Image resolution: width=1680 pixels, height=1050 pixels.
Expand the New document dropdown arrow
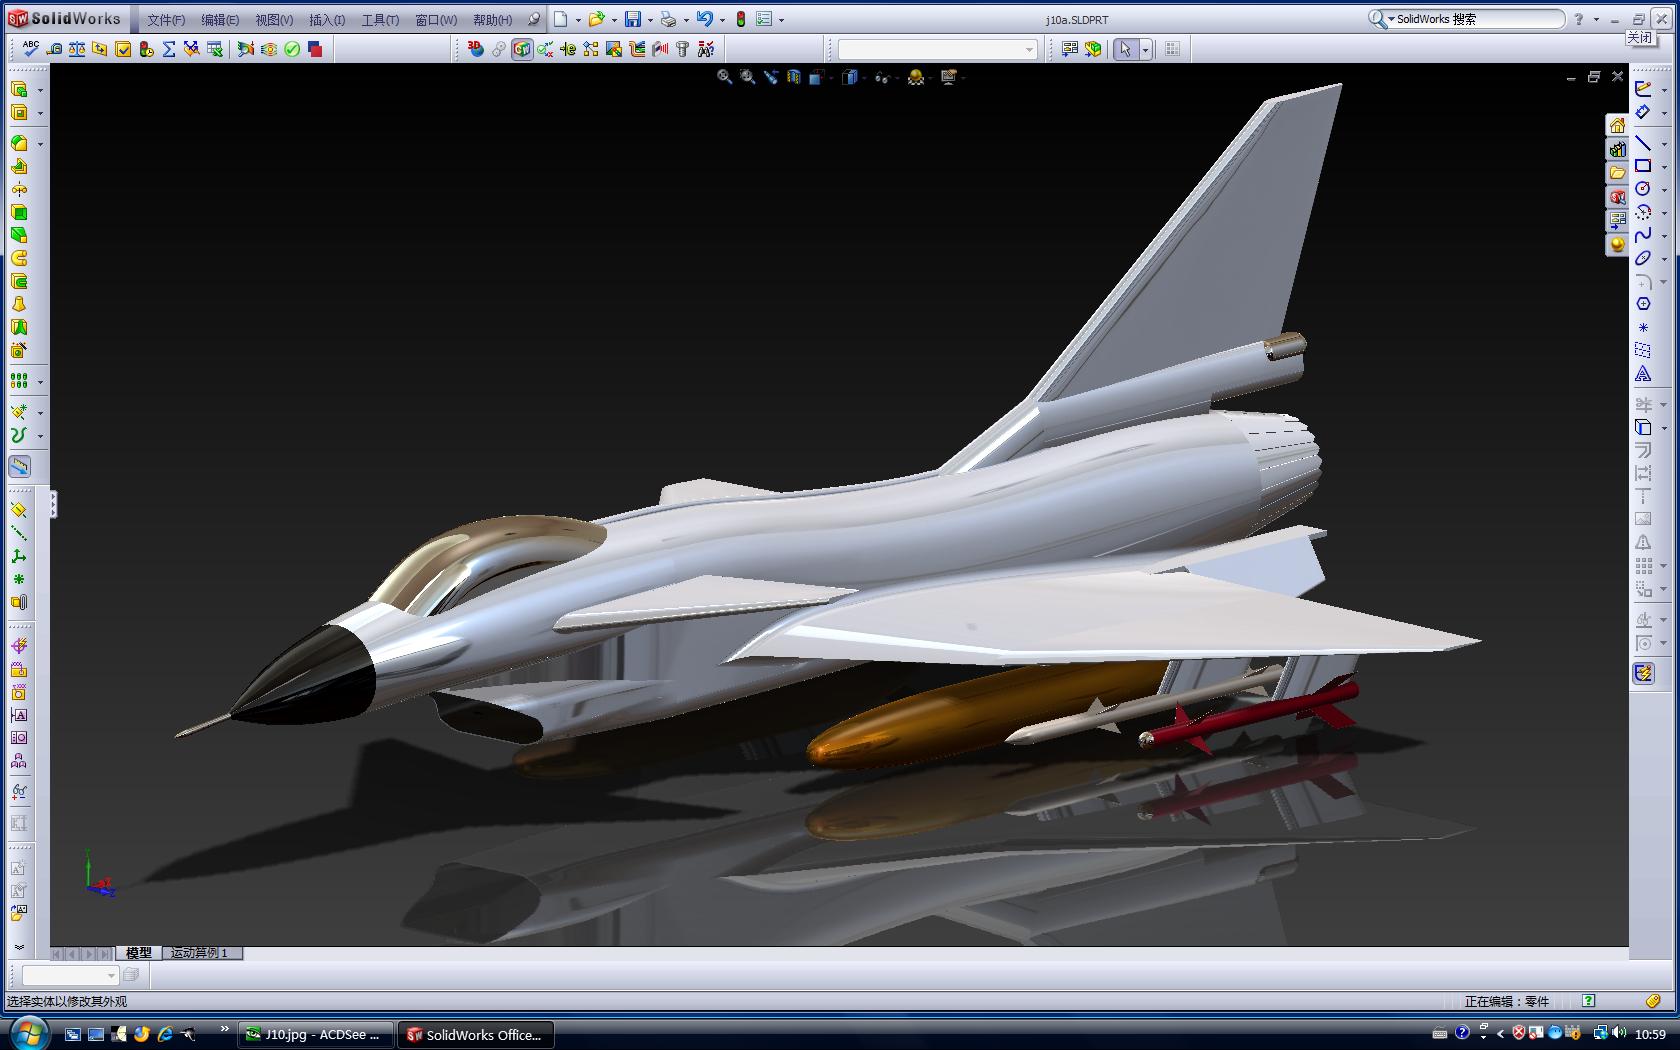click(x=578, y=20)
